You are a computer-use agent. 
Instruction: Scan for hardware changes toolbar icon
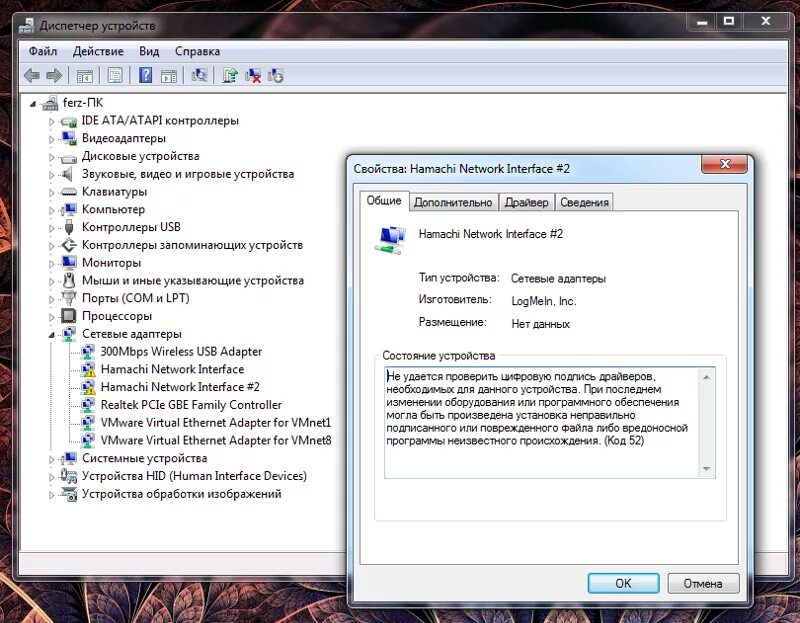[x=199, y=76]
